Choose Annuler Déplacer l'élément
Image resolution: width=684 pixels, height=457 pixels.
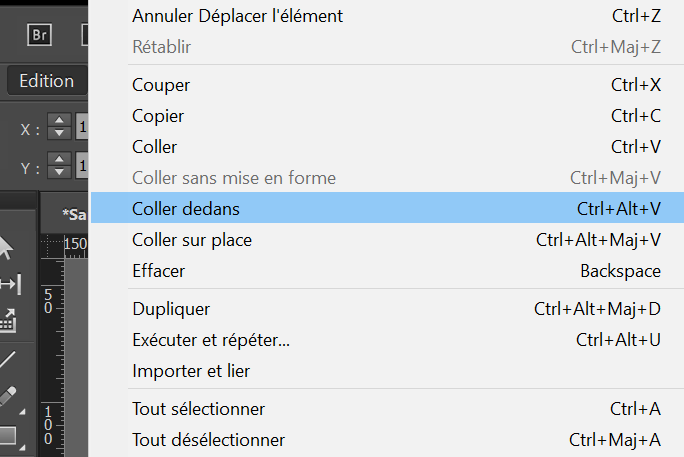click(x=237, y=16)
